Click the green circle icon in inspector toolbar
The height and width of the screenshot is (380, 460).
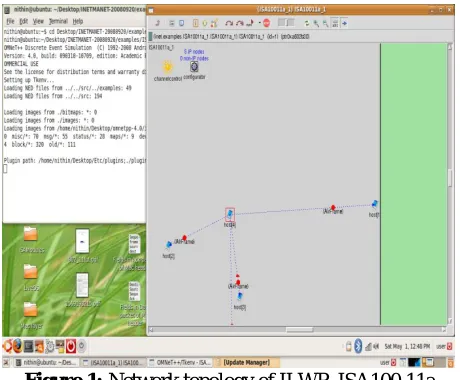point(205,23)
